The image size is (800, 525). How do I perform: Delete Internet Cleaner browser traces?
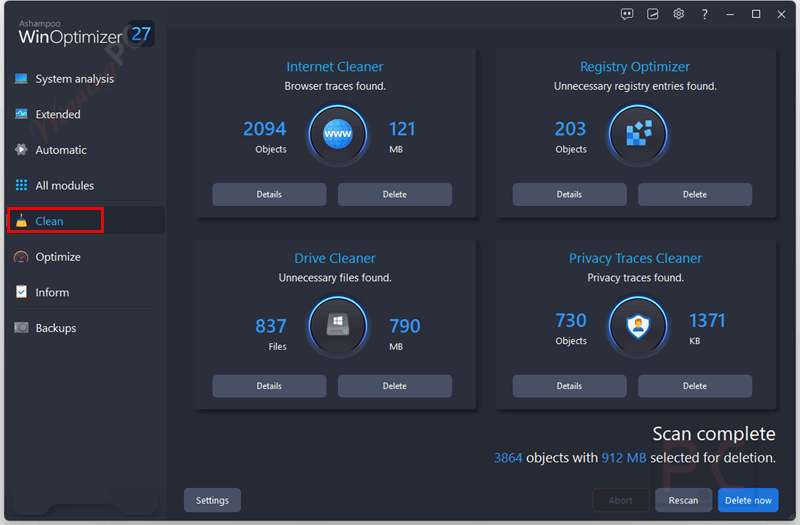coord(395,194)
